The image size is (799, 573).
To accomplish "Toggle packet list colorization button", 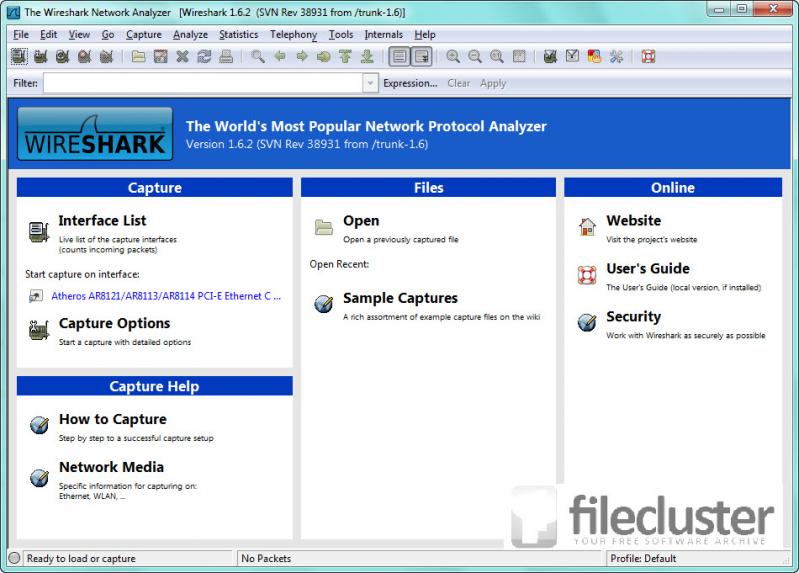I will (x=400, y=56).
